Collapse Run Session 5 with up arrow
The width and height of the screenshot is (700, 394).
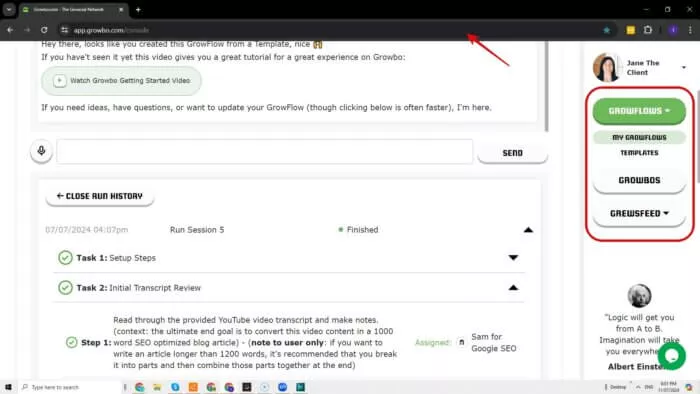click(x=528, y=230)
